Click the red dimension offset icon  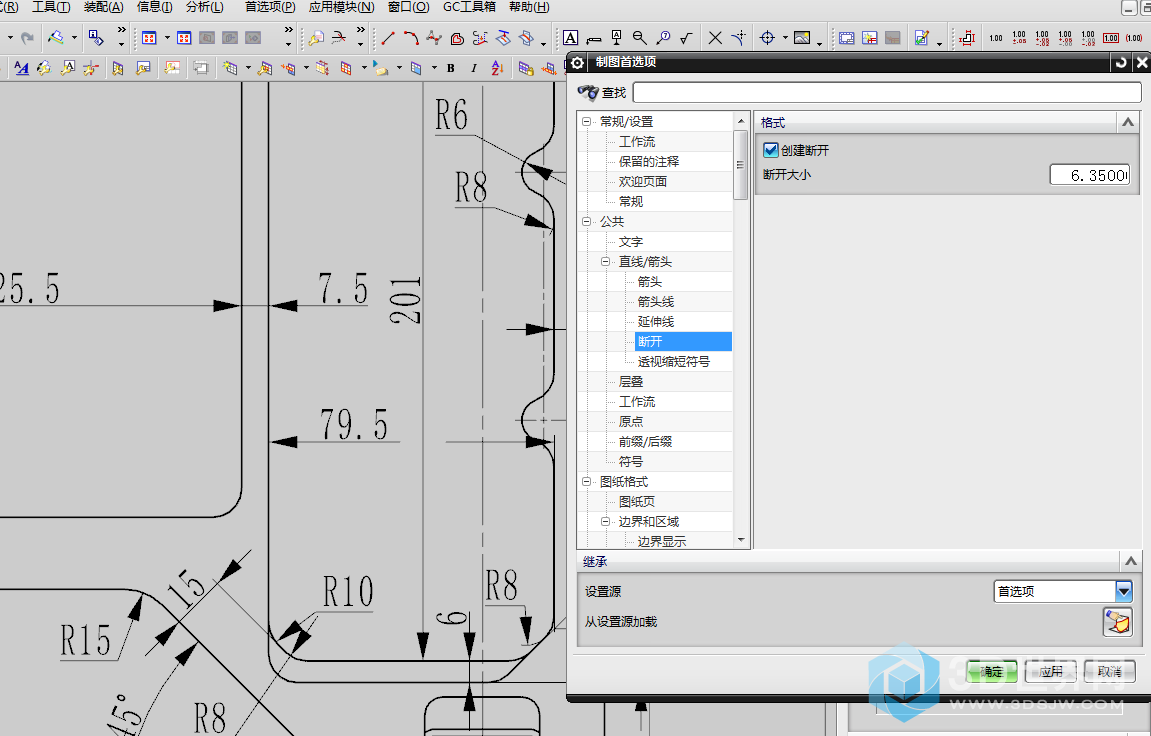click(967, 37)
